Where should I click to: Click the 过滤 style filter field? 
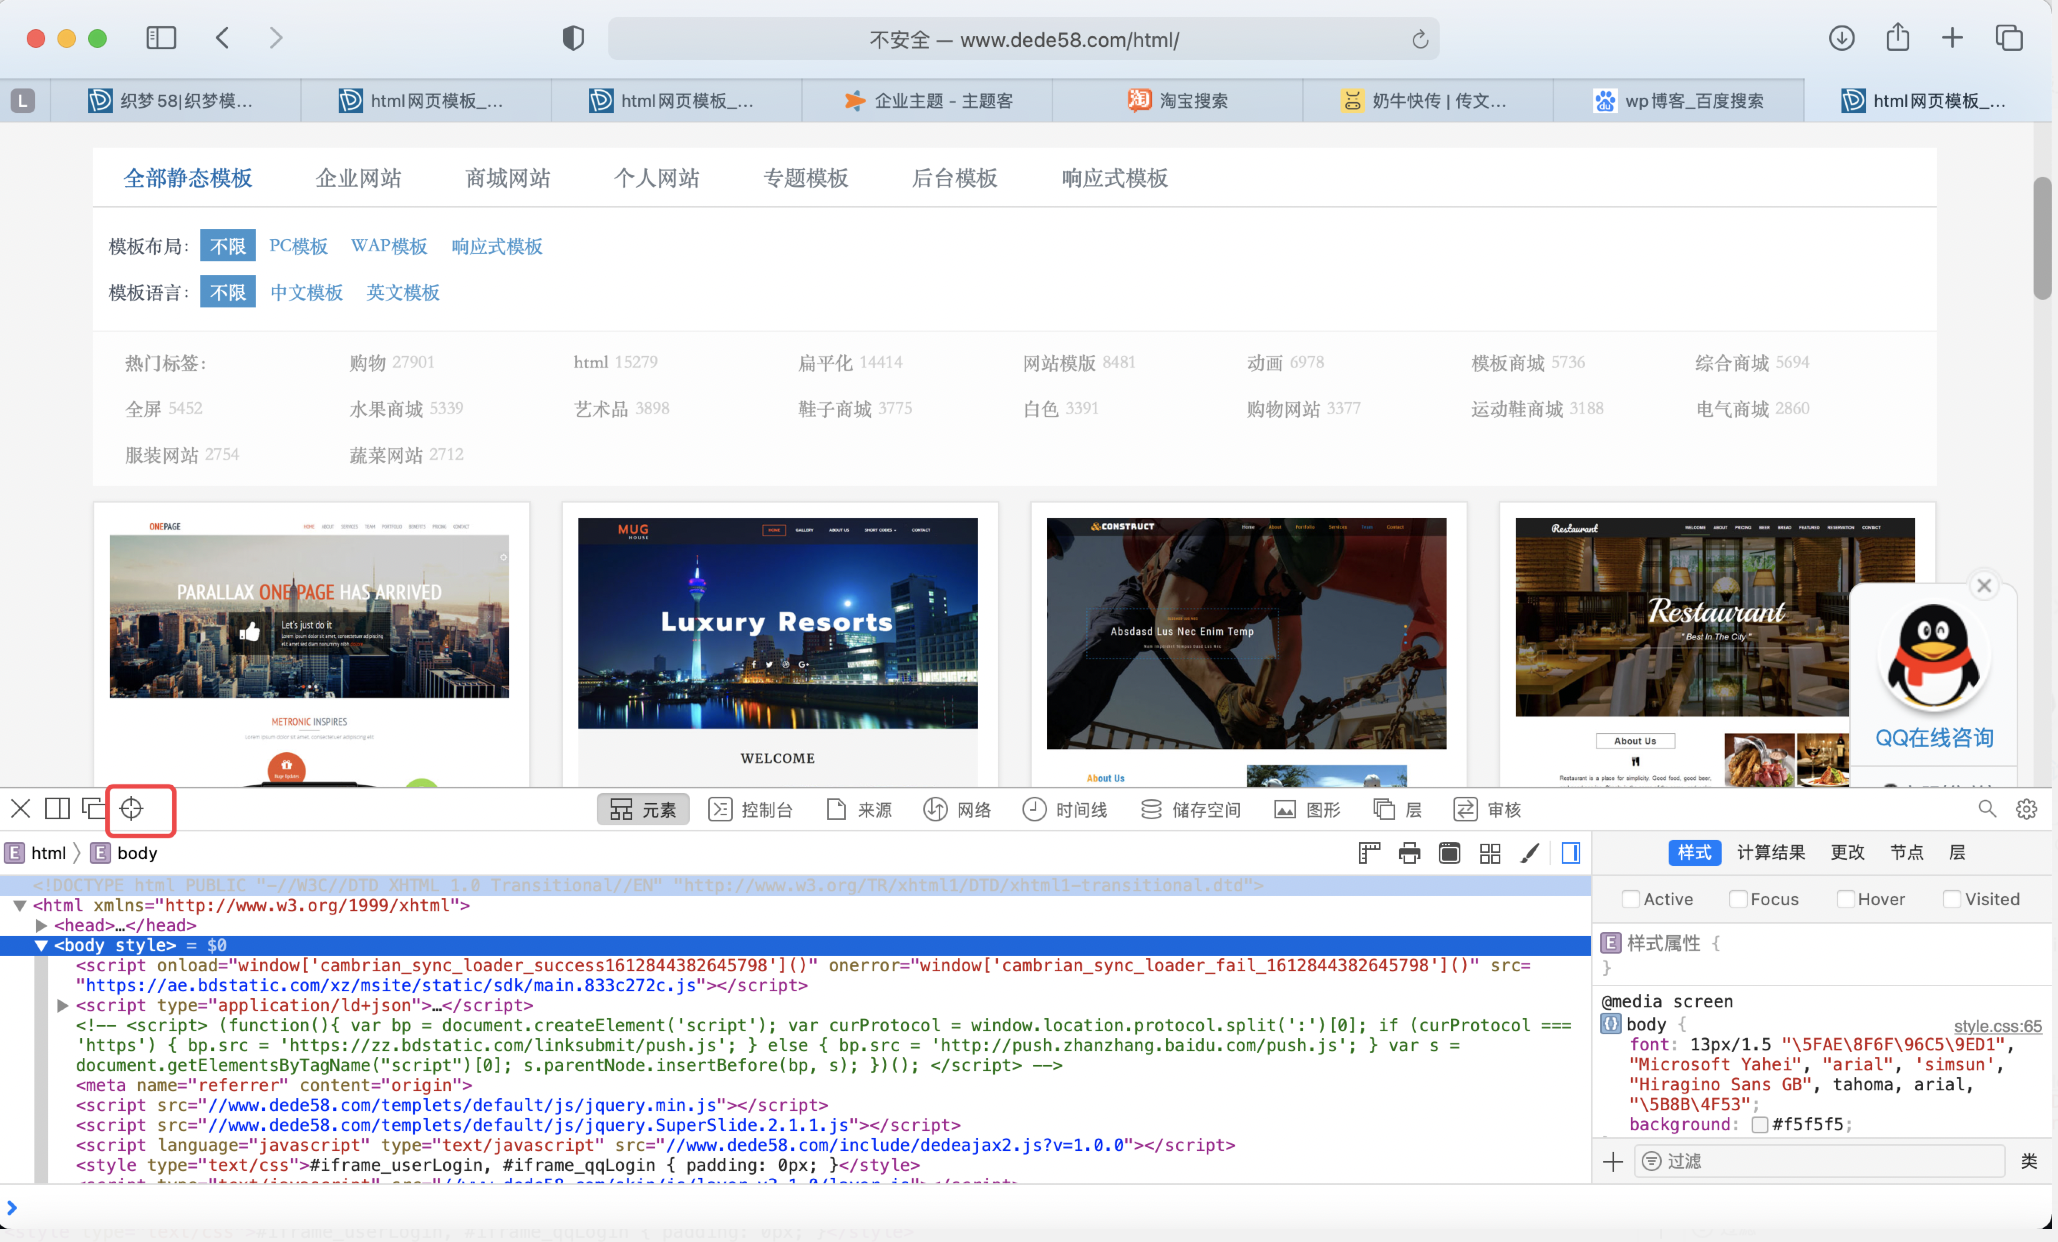pos(1820,1161)
